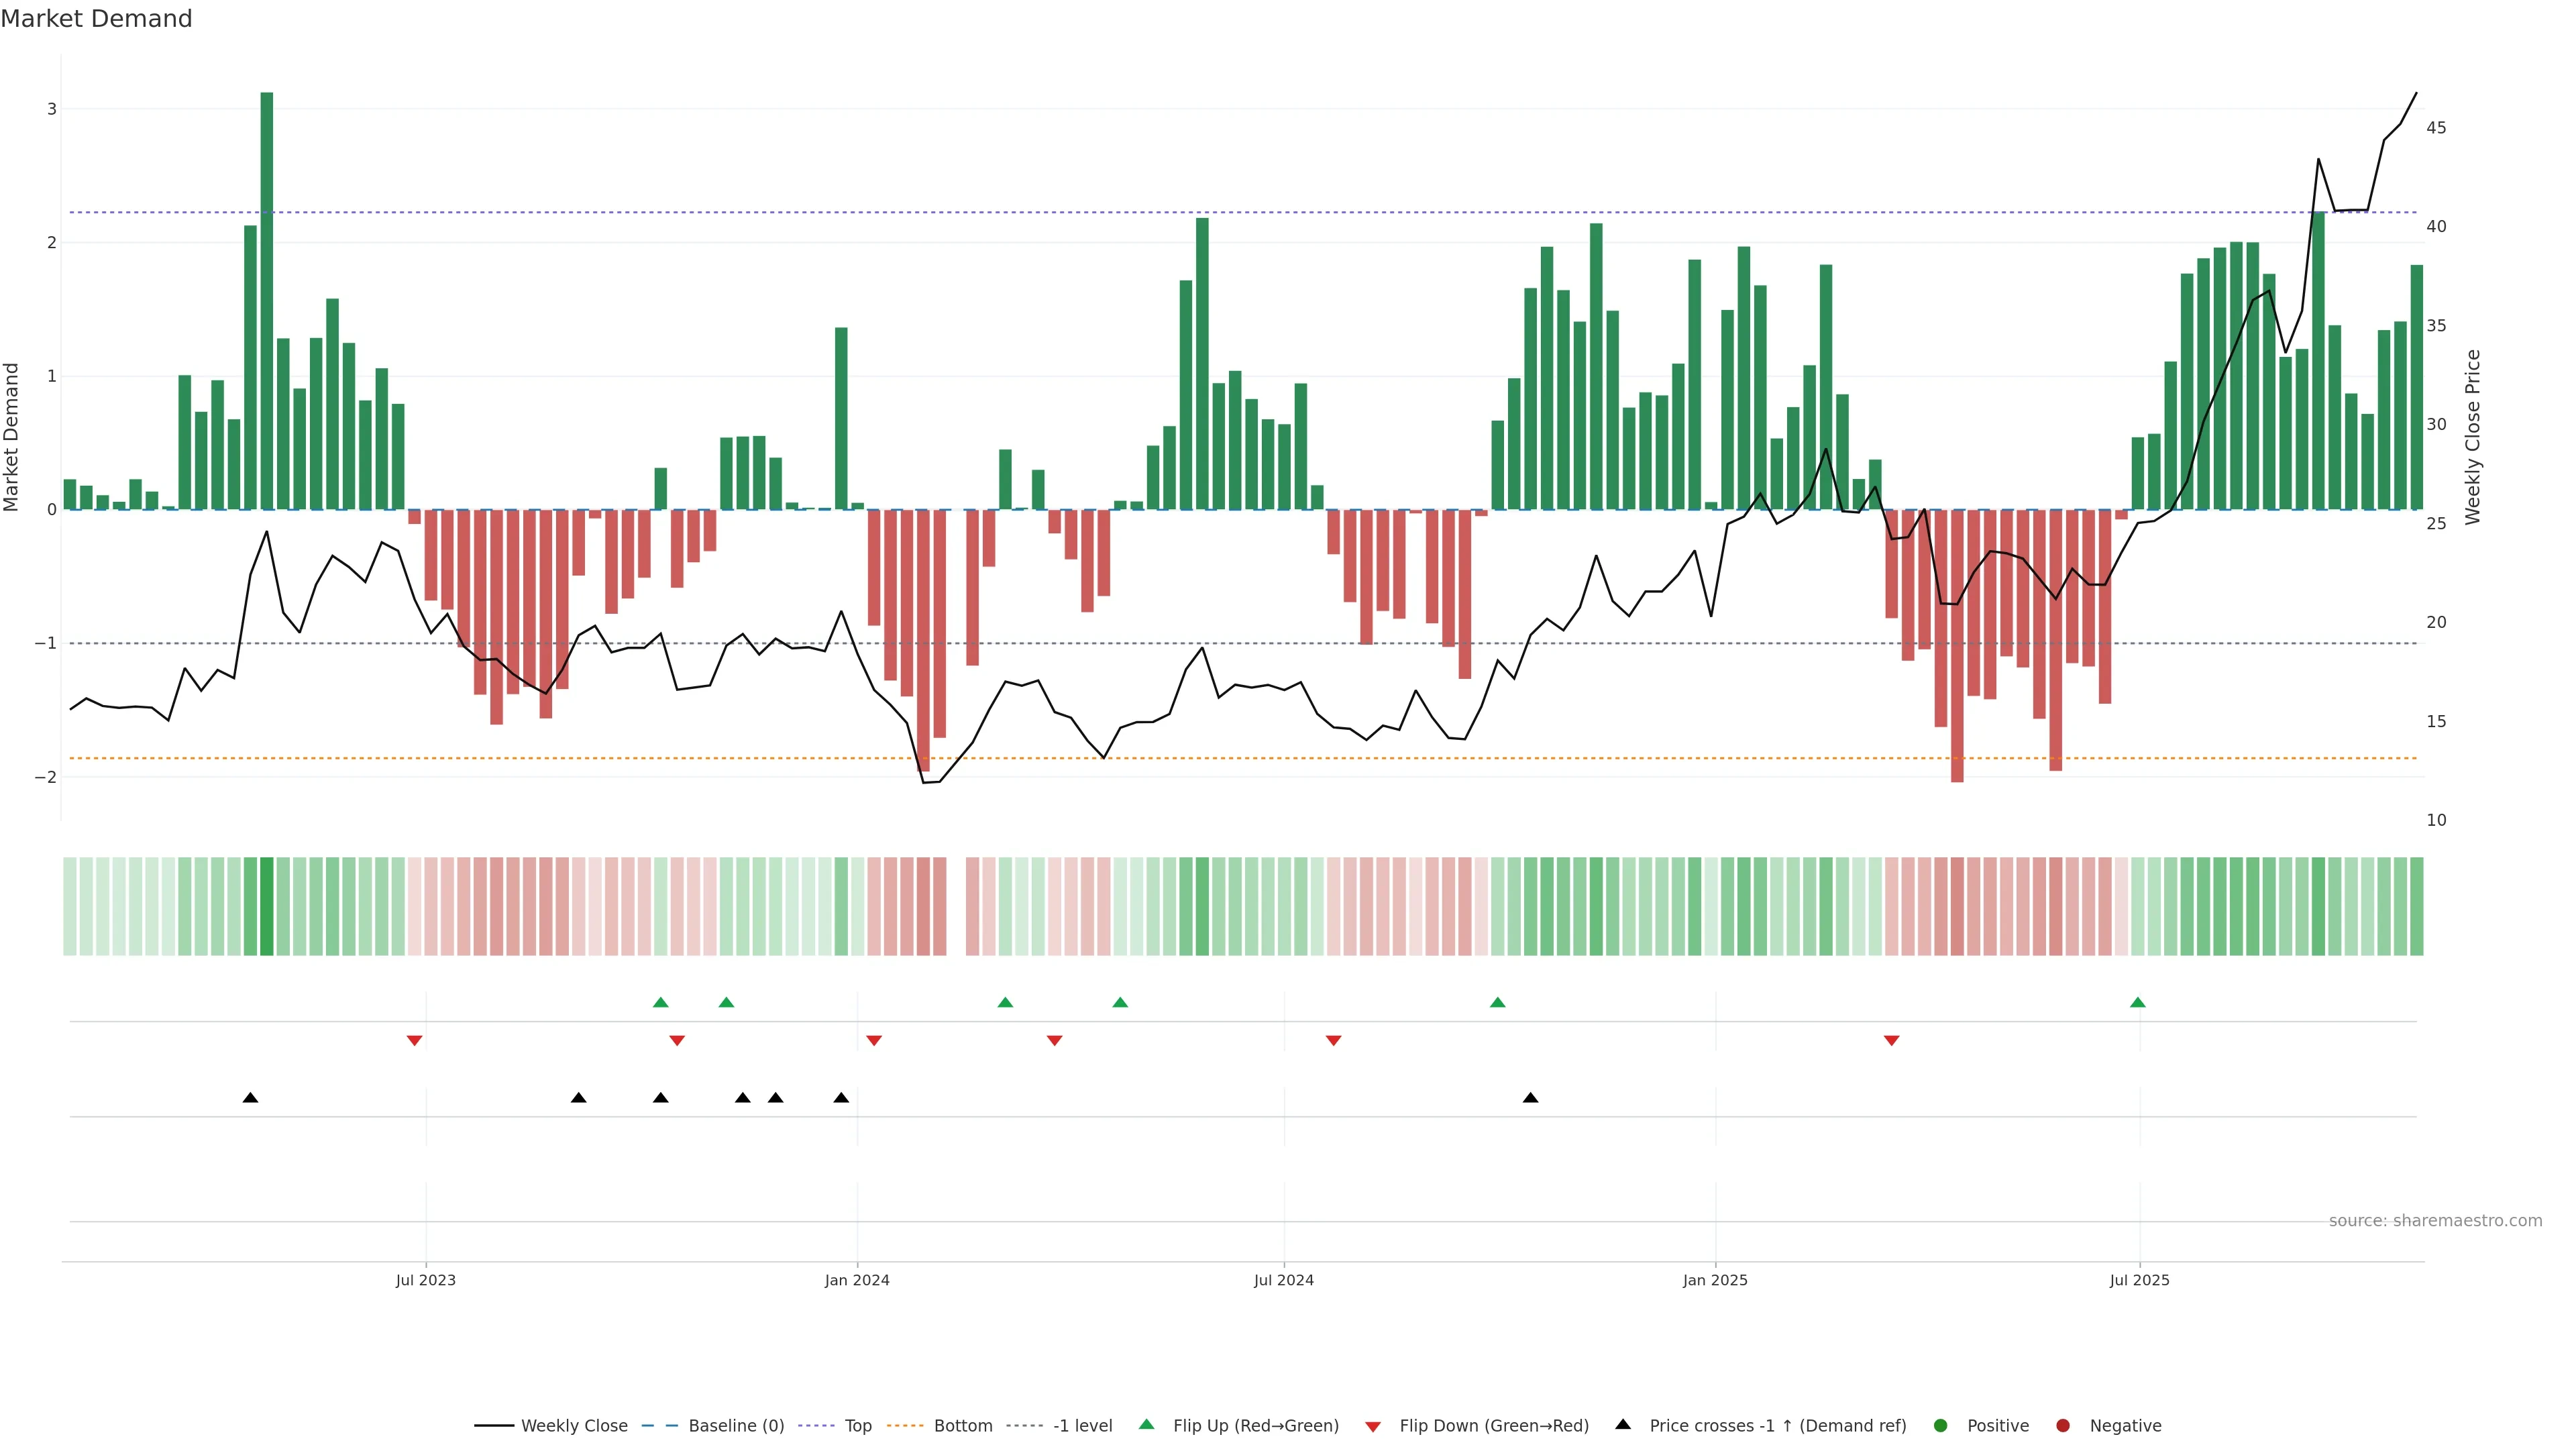Click the Market Demand chart title
2576x1449 pixels.
96,19
